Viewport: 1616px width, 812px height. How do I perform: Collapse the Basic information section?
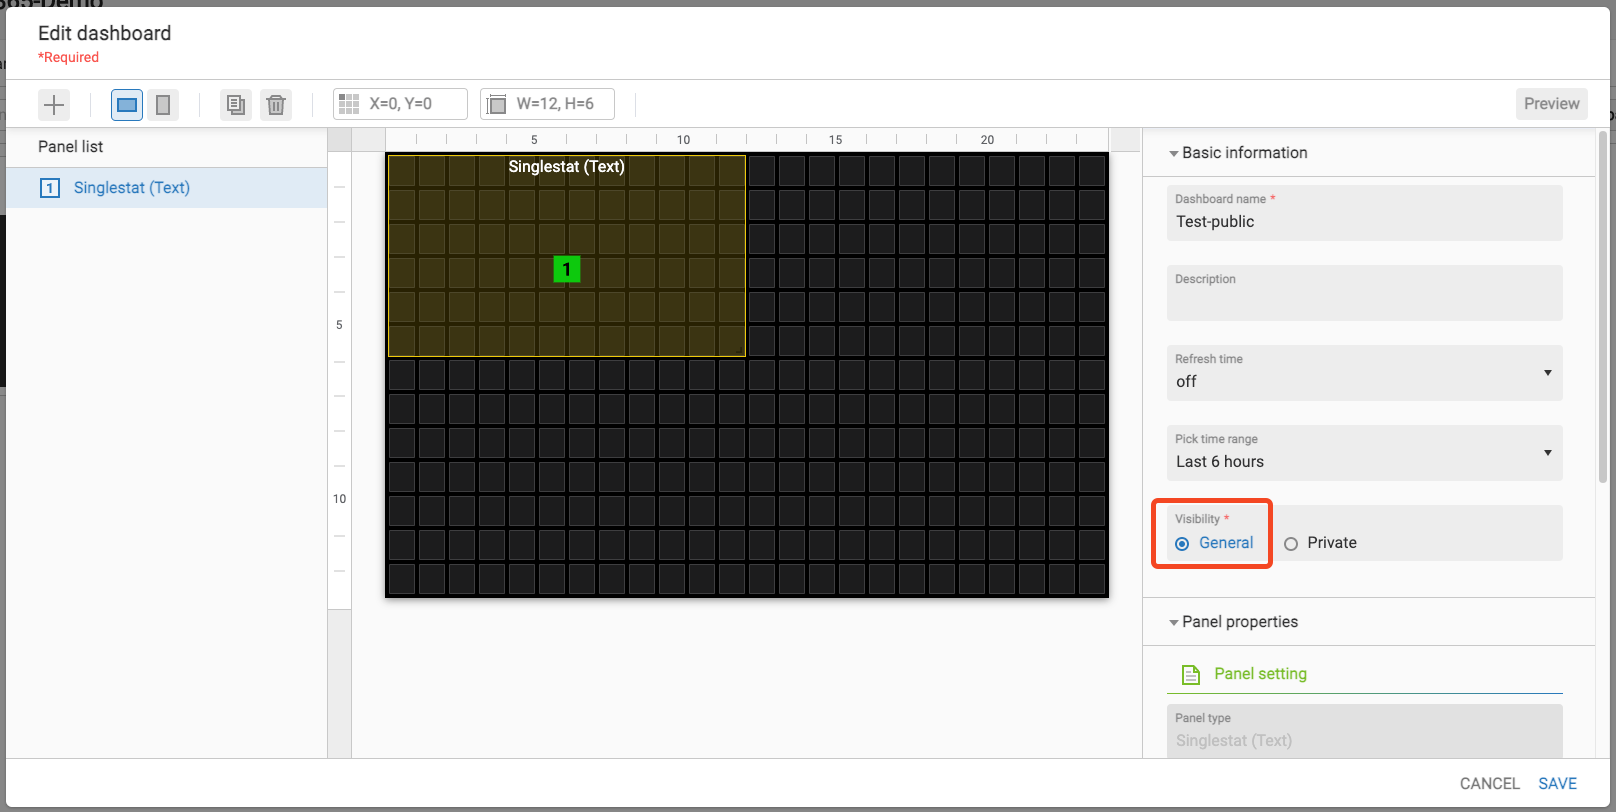coord(1174,153)
